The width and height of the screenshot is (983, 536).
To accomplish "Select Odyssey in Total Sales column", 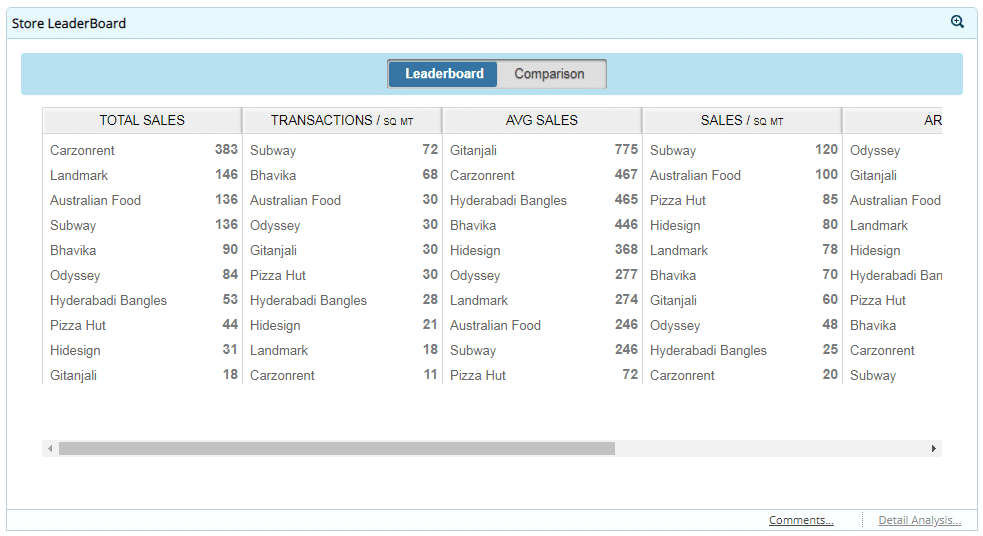I will (x=75, y=276).
